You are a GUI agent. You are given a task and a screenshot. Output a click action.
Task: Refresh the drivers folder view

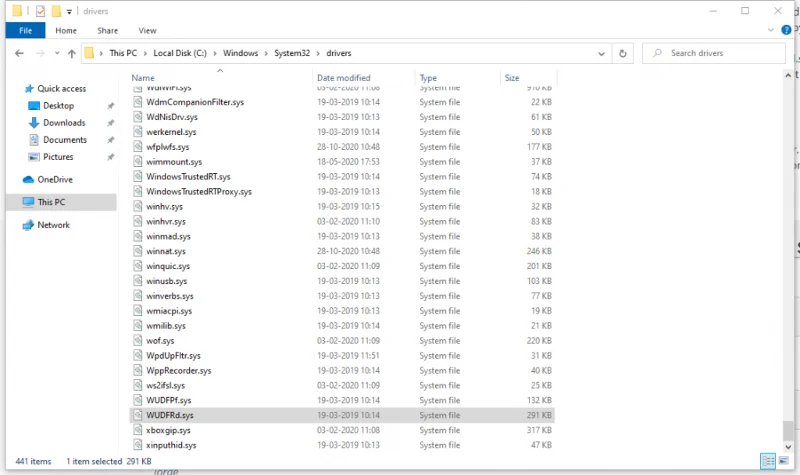pos(622,53)
